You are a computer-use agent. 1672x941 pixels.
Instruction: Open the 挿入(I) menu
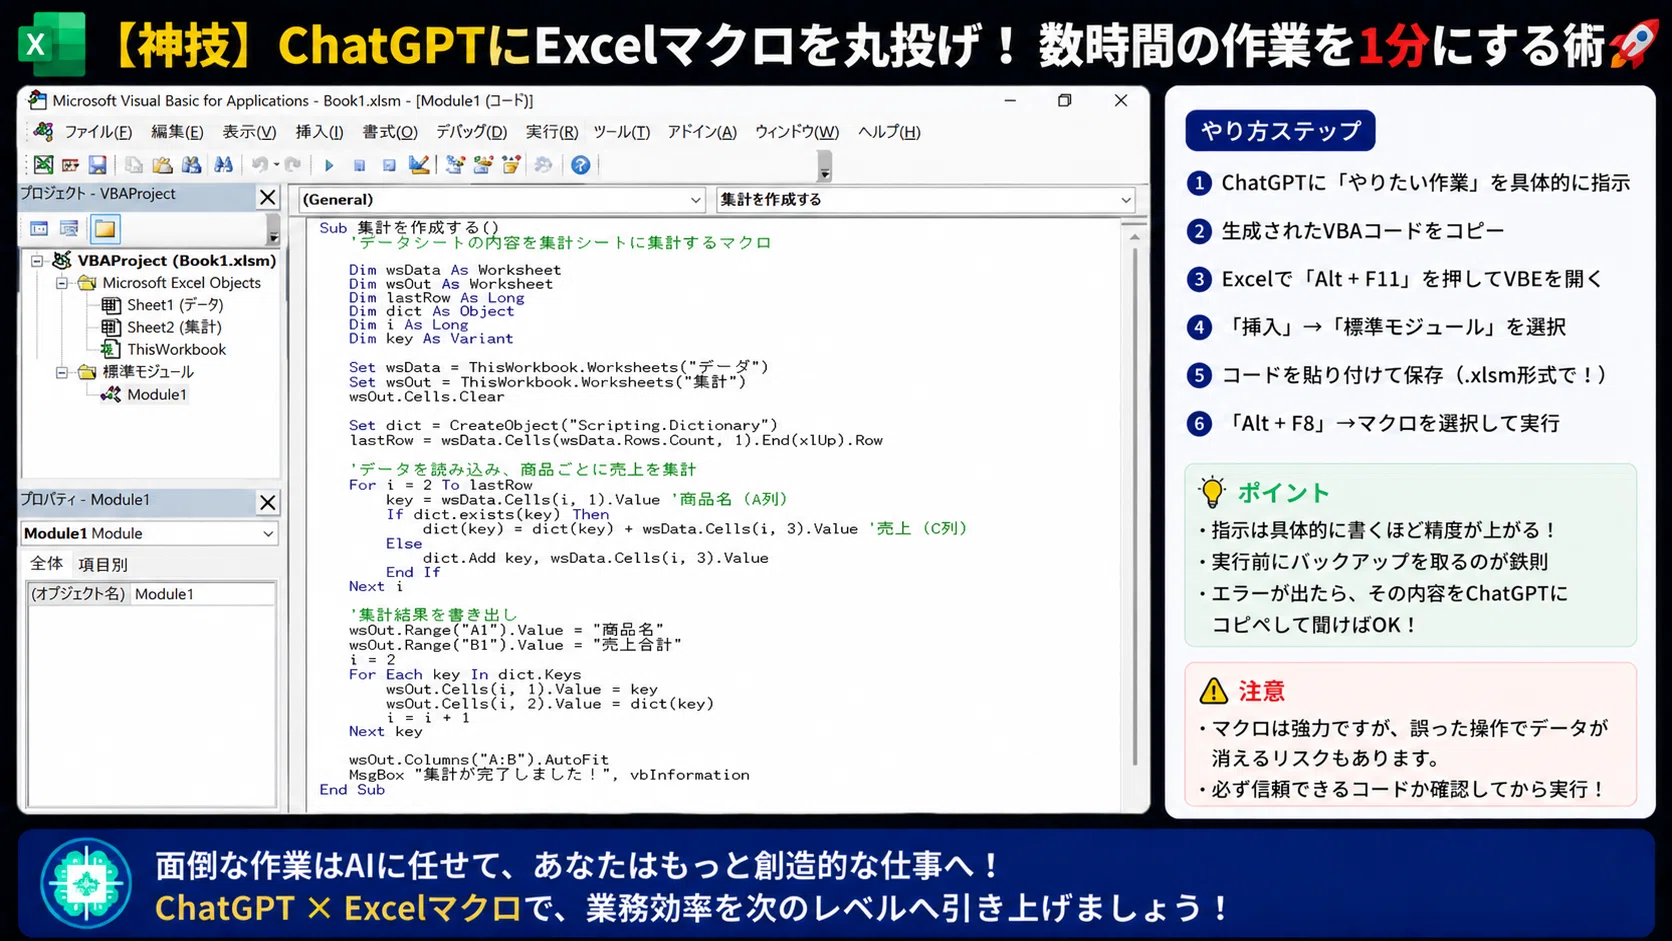pyautogui.click(x=319, y=132)
